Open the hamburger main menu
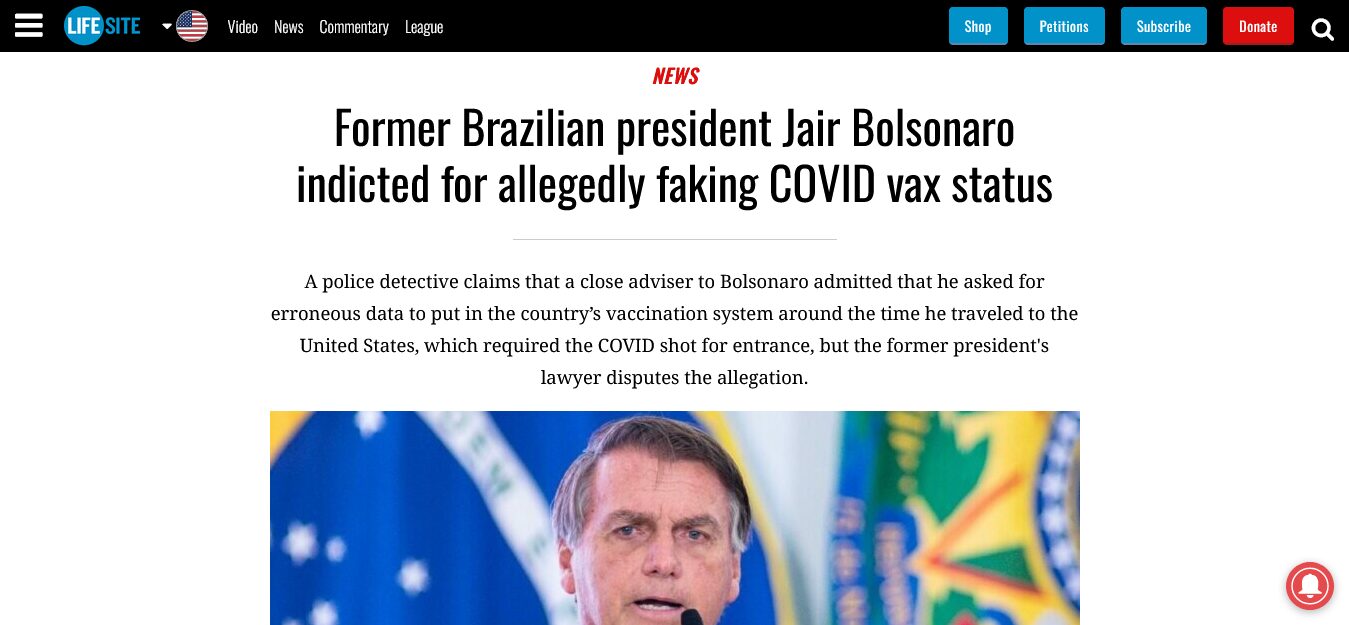 point(29,26)
